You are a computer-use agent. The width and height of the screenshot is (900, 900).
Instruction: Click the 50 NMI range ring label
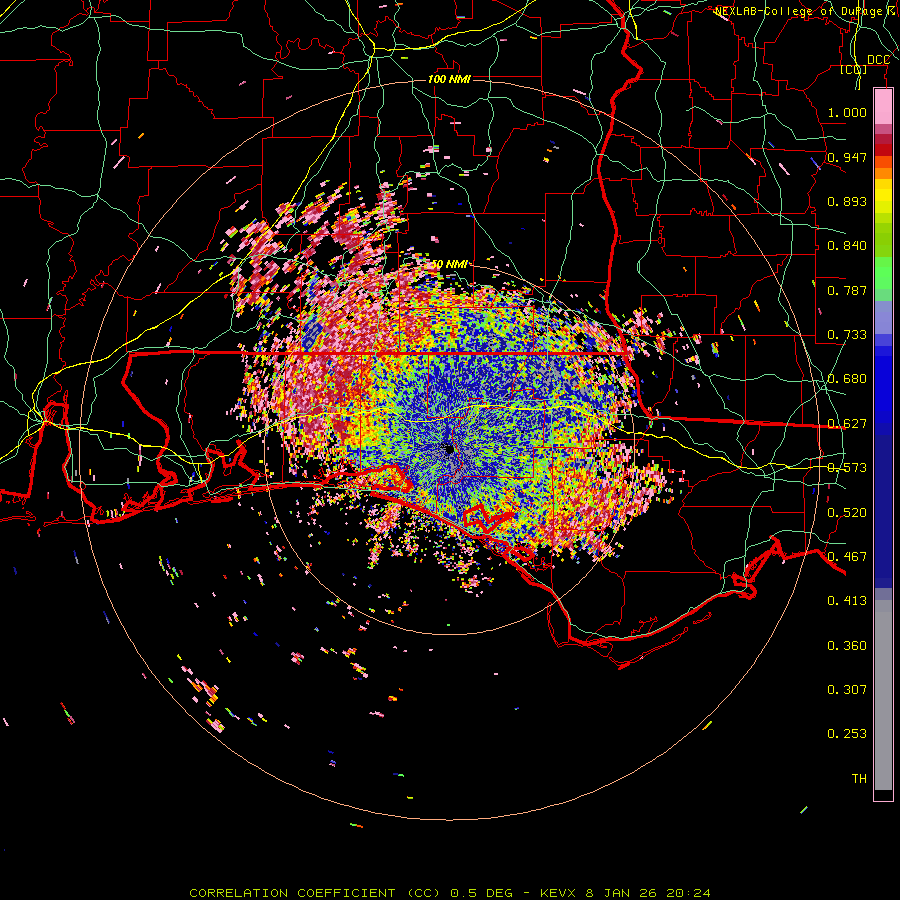pos(449,265)
